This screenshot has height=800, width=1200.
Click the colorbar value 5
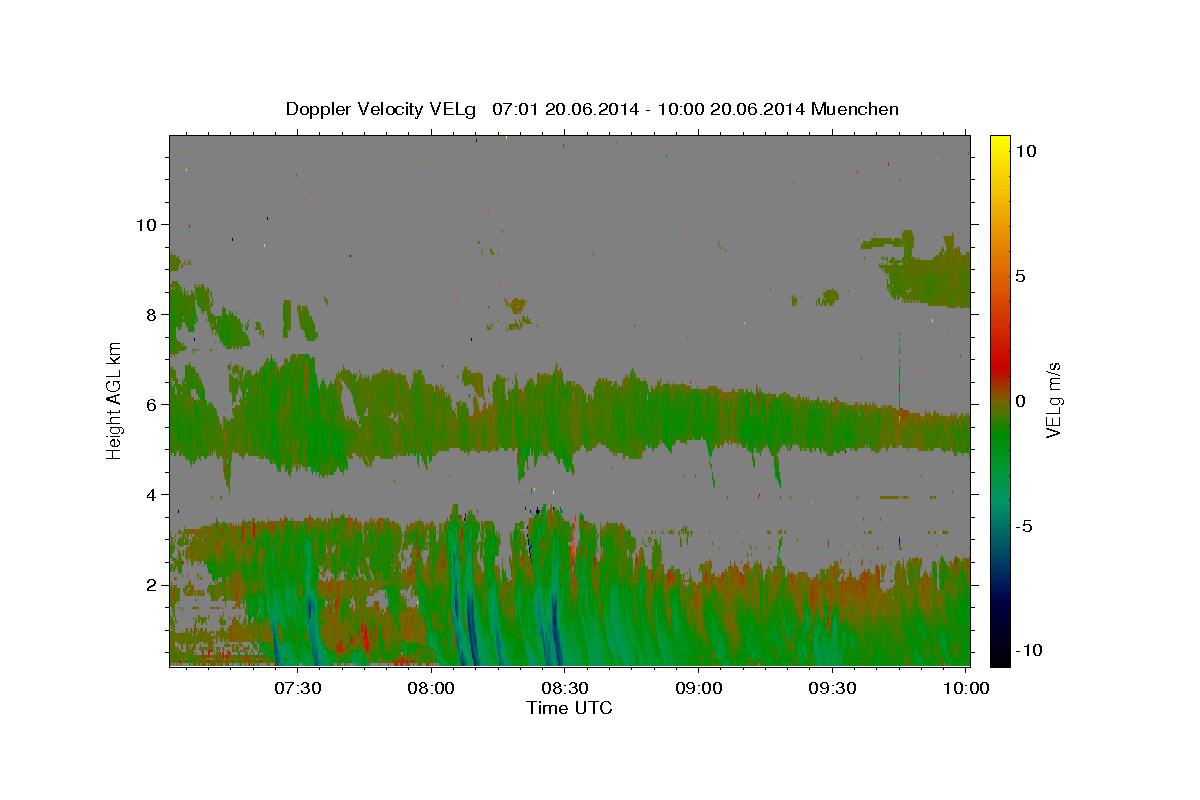coord(1022,276)
